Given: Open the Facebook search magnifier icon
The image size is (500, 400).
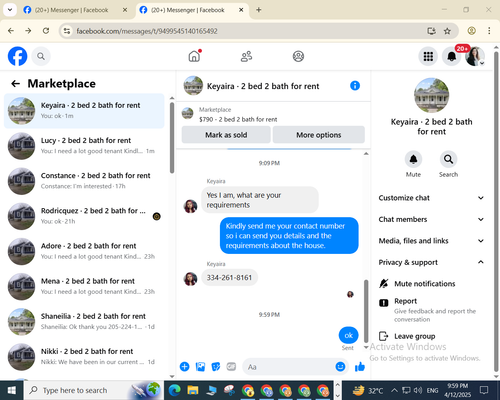Looking at the screenshot, I should point(41,56).
